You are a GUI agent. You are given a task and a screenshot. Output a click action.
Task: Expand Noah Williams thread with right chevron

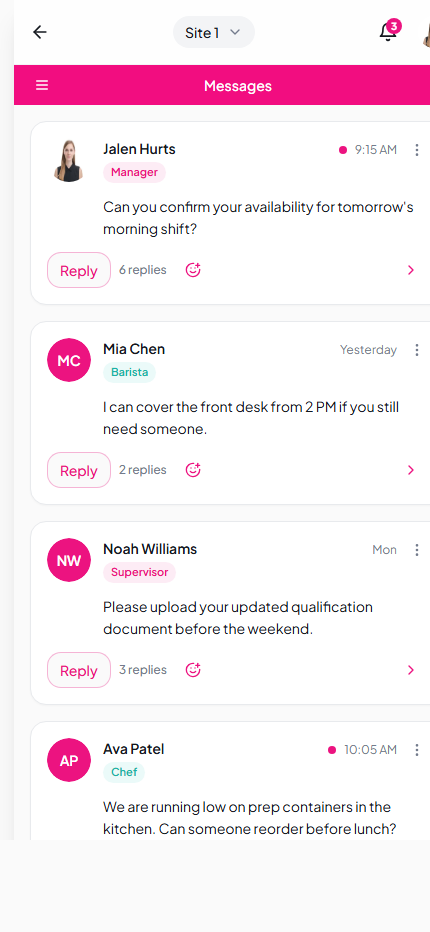click(410, 670)
